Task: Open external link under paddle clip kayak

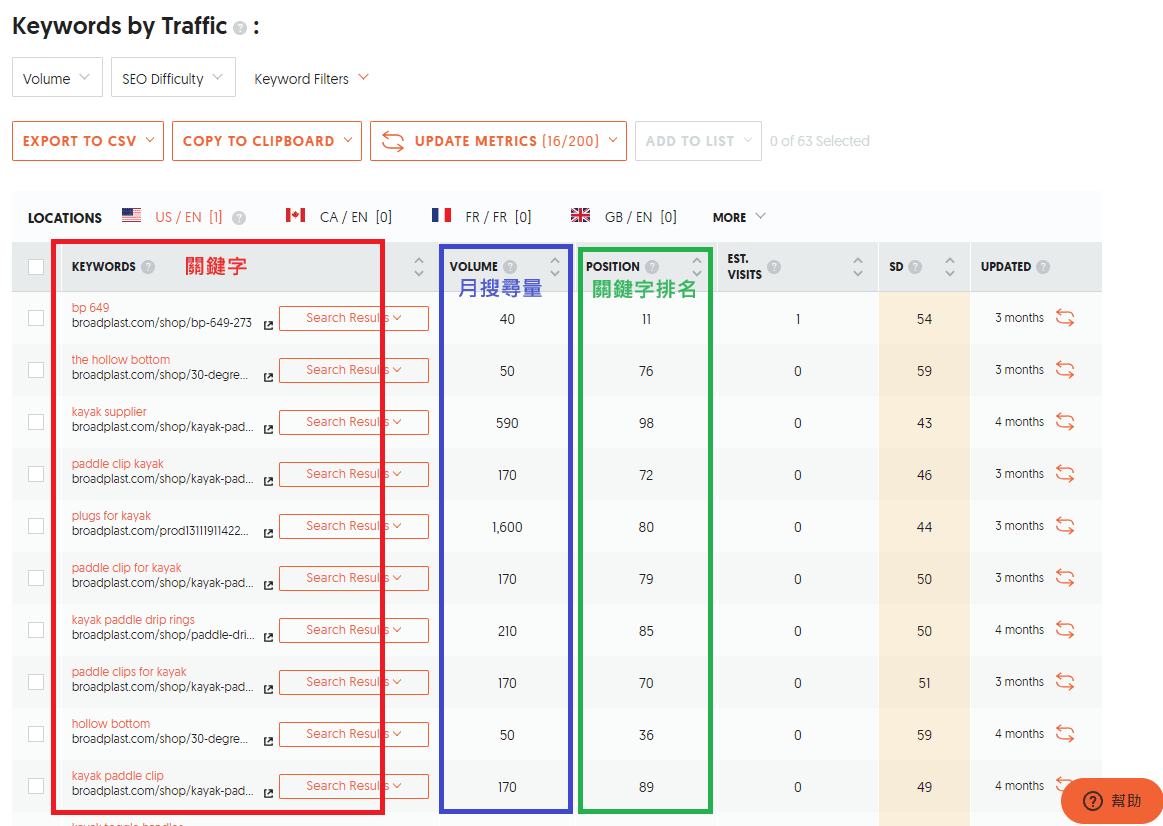Action: (268, 480)
